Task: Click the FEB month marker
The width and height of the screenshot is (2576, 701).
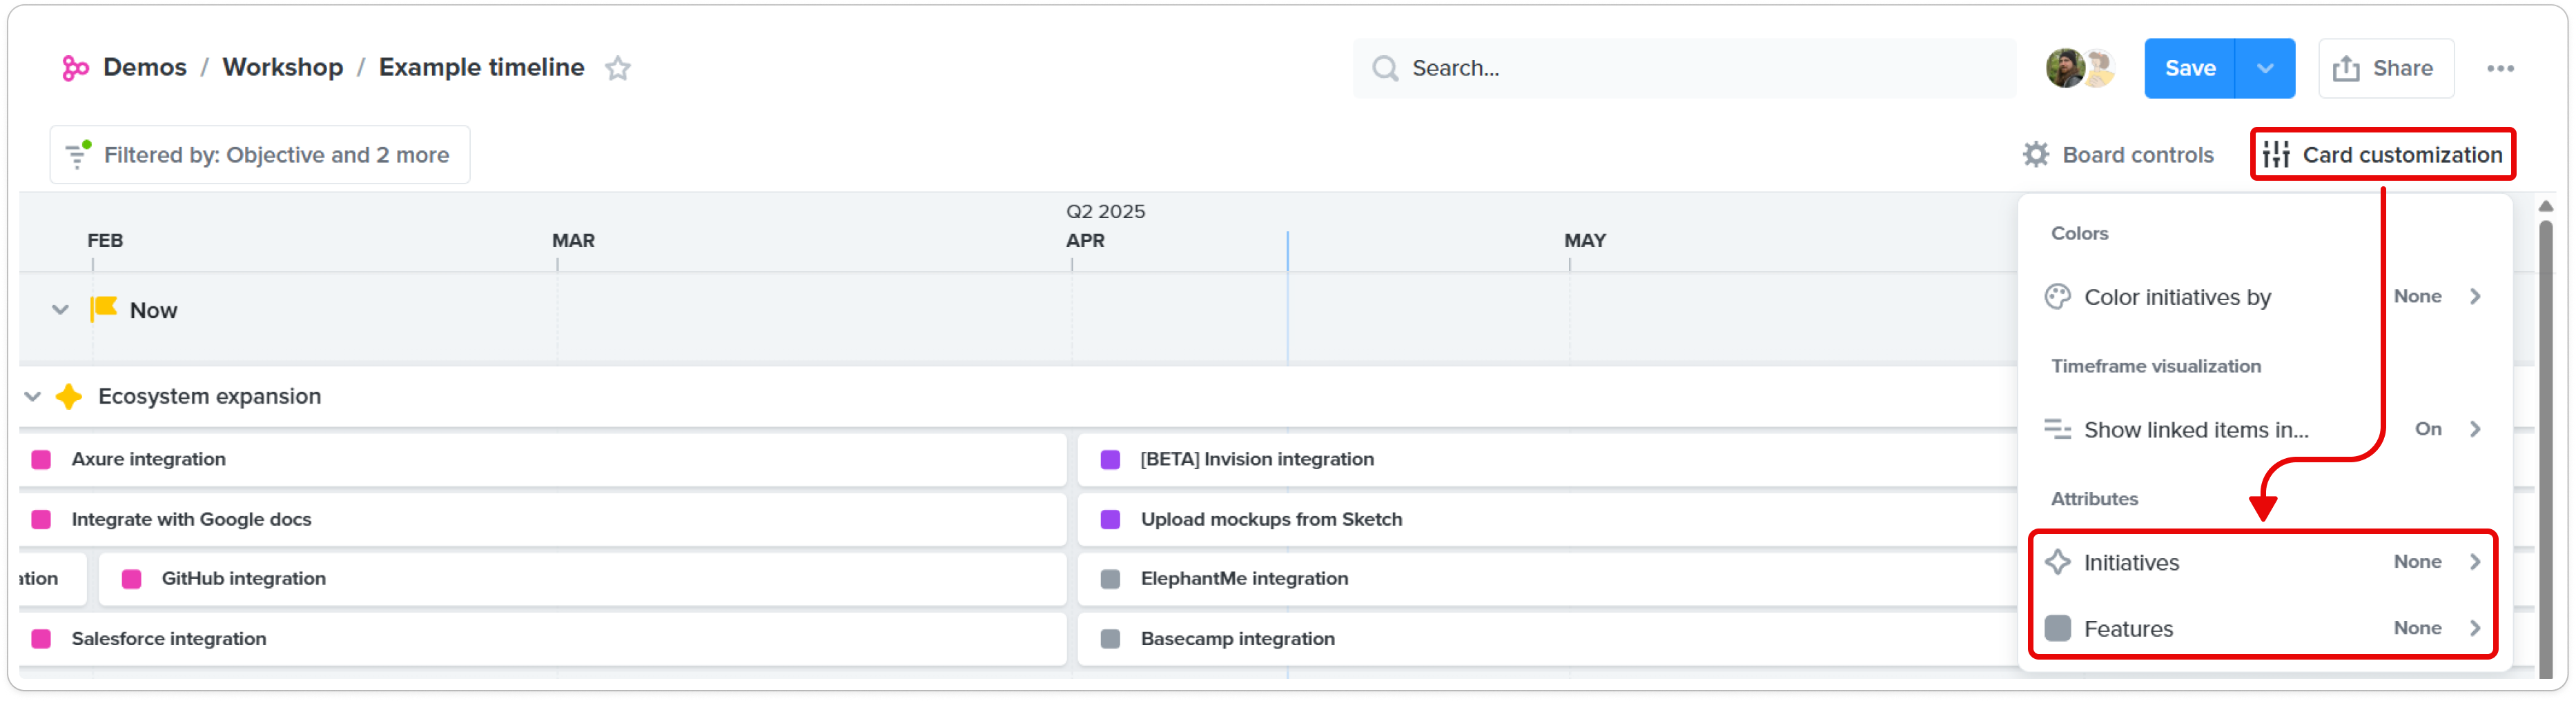Action: [105, 240]
